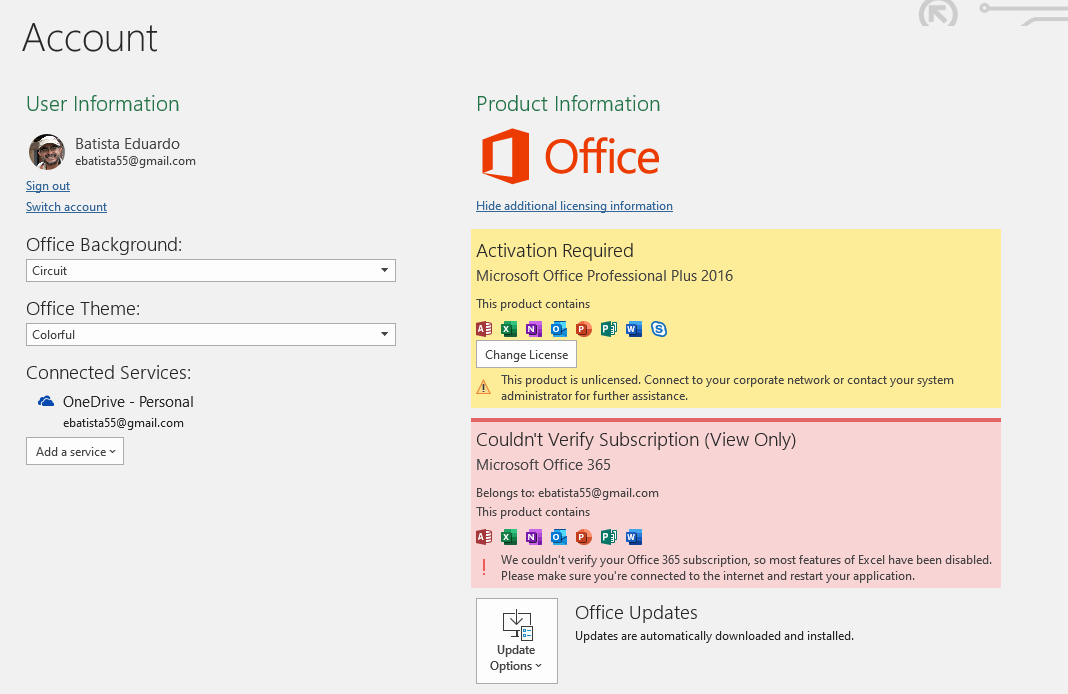Click the Product Information heading

(x=568, y=104)
